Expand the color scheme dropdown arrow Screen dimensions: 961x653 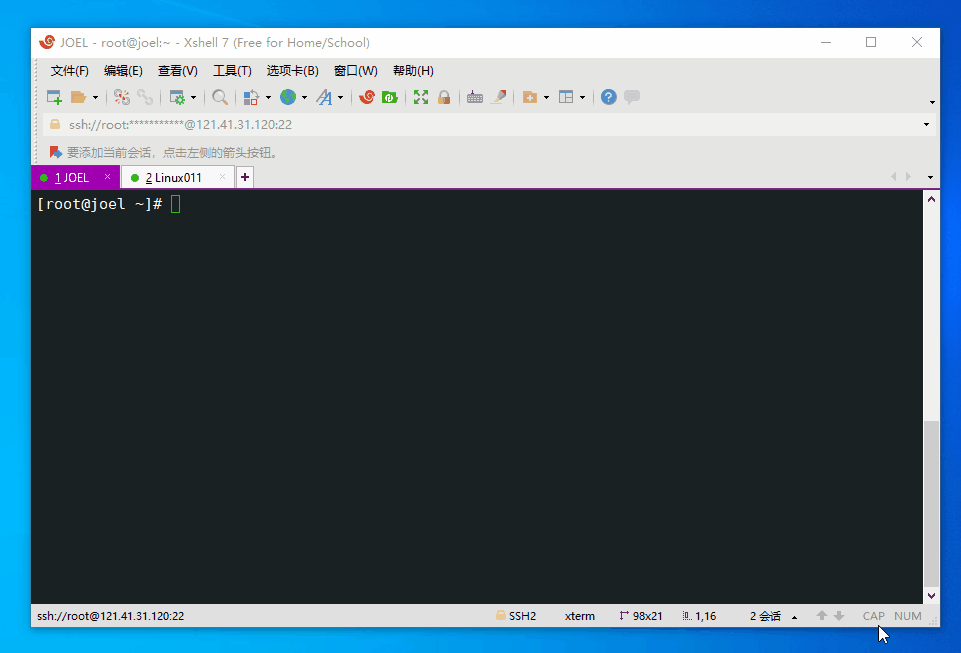[268, 97]
